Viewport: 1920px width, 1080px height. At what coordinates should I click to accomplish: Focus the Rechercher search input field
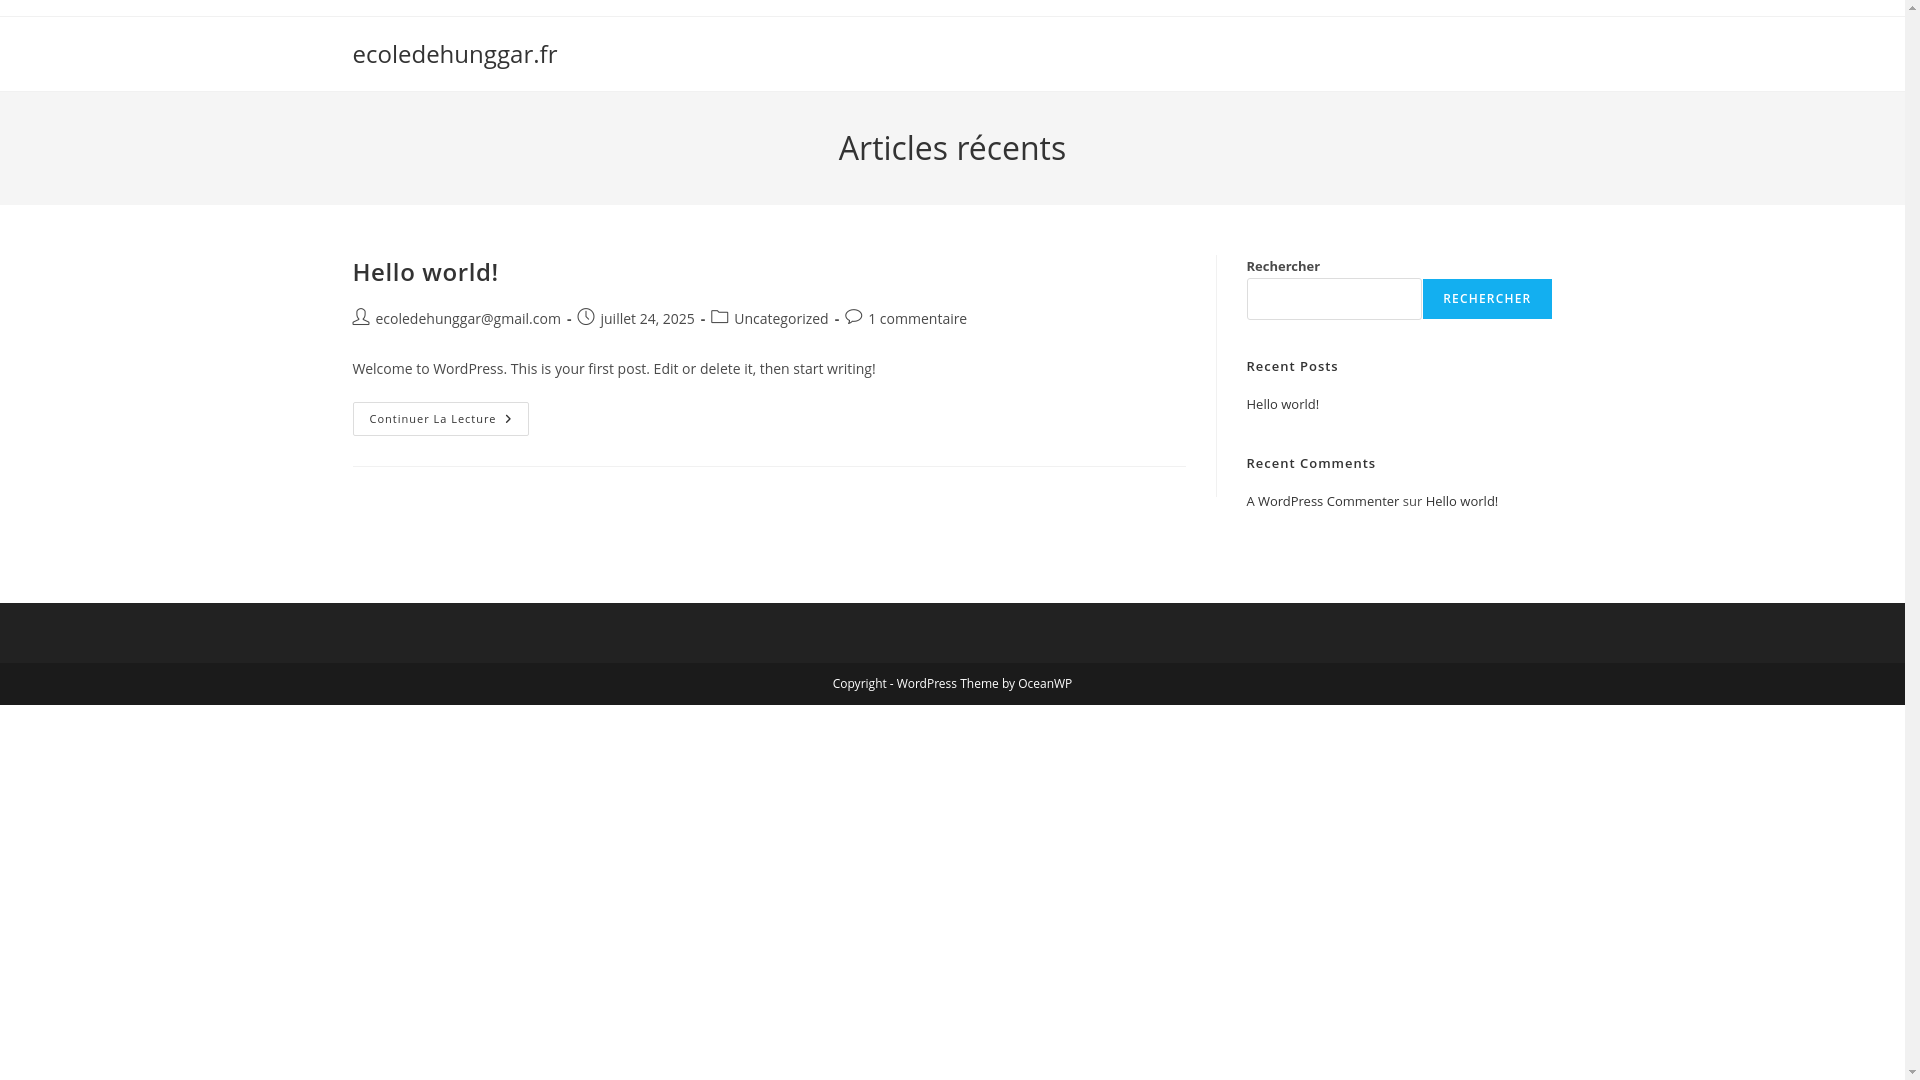click(1333, 299)
